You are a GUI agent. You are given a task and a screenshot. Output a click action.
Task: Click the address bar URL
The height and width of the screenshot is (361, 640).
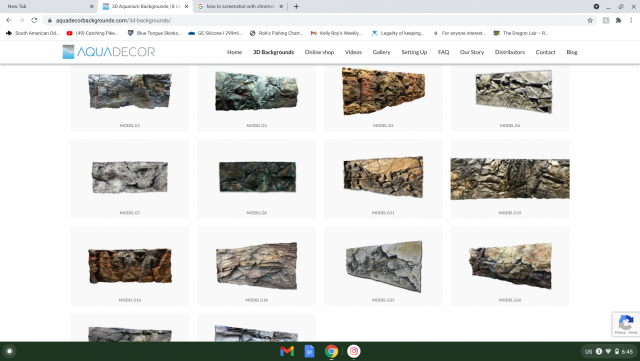click(113, 20)
